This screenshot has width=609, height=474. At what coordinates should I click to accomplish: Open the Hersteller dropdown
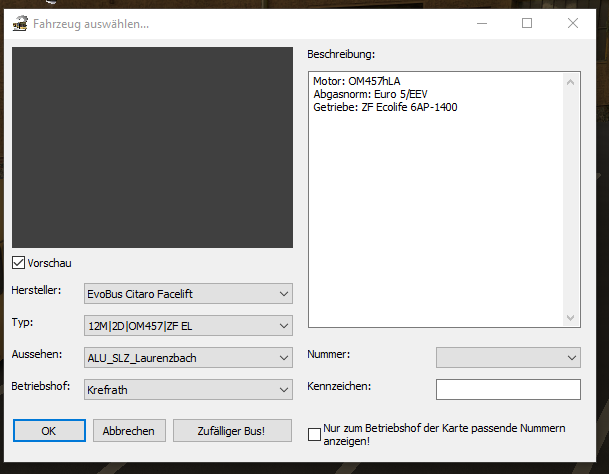[188, 293]
